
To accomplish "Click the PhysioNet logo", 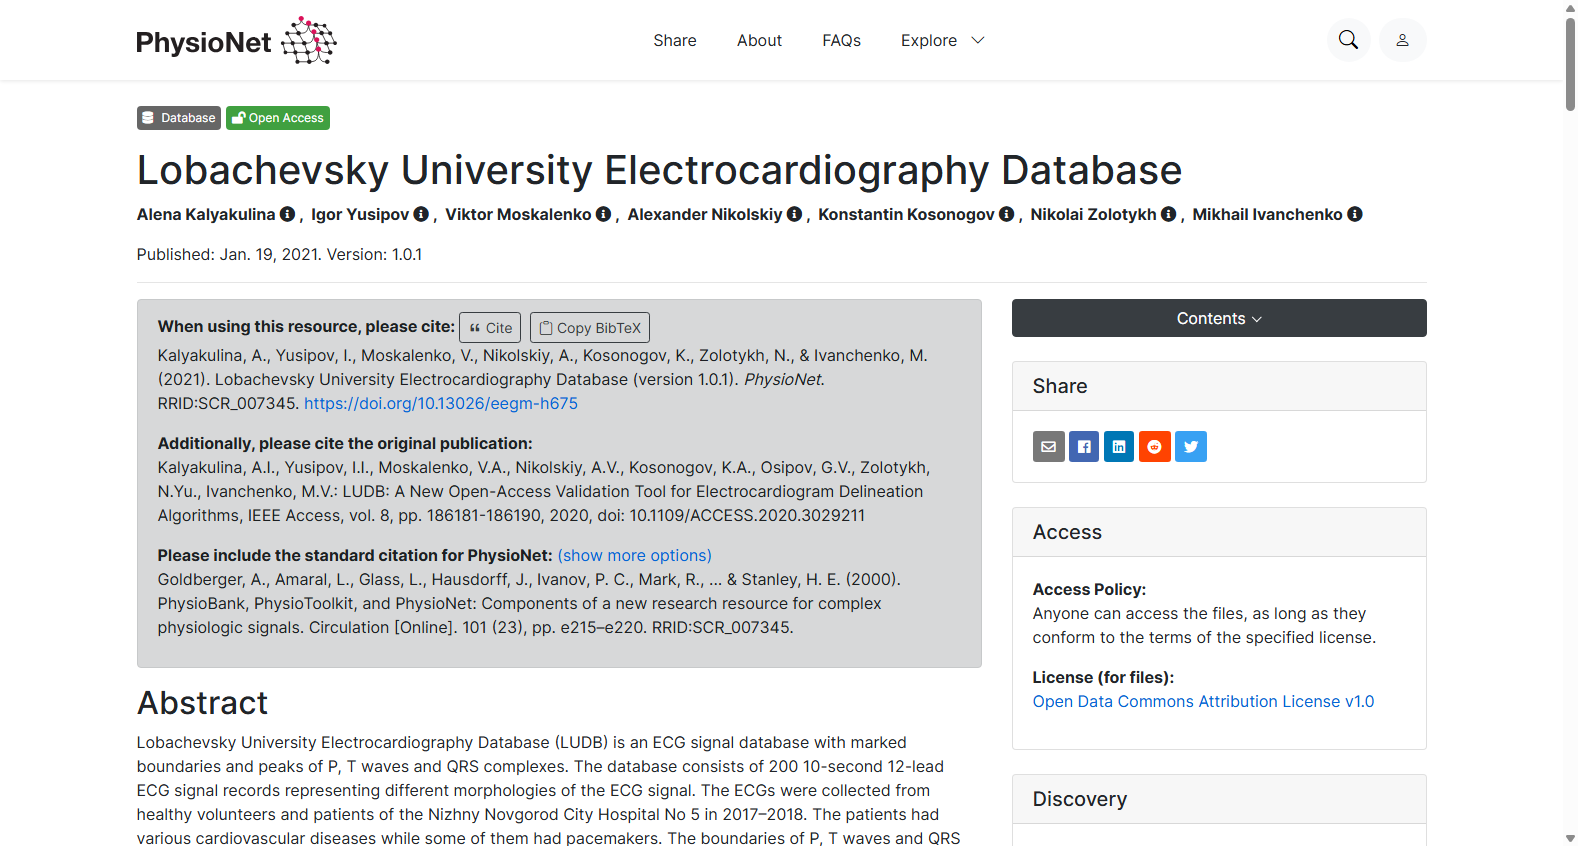I will (x=236, y=41).
